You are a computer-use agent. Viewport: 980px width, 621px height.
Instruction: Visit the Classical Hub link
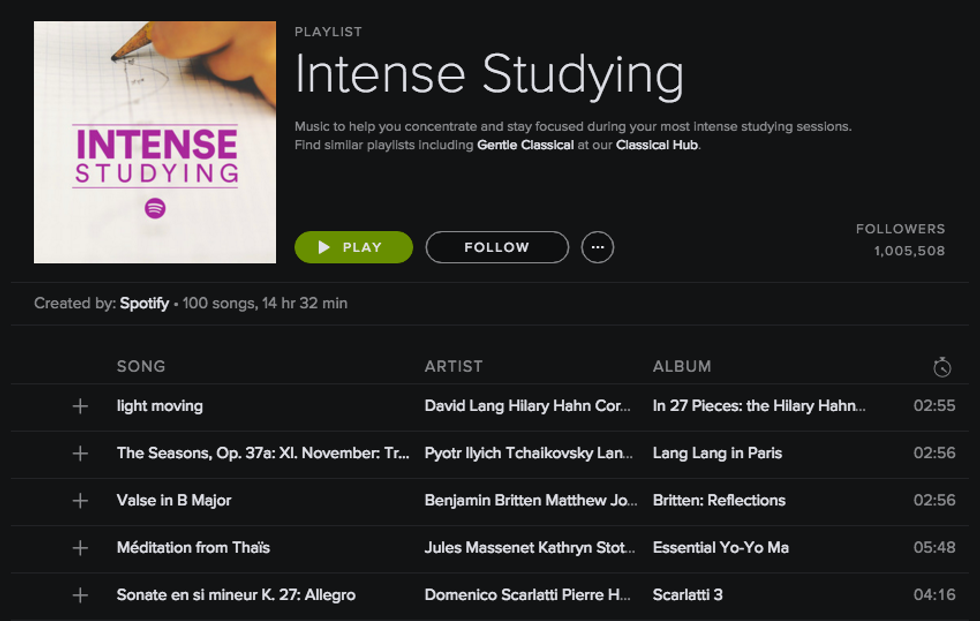pos(657,145)
